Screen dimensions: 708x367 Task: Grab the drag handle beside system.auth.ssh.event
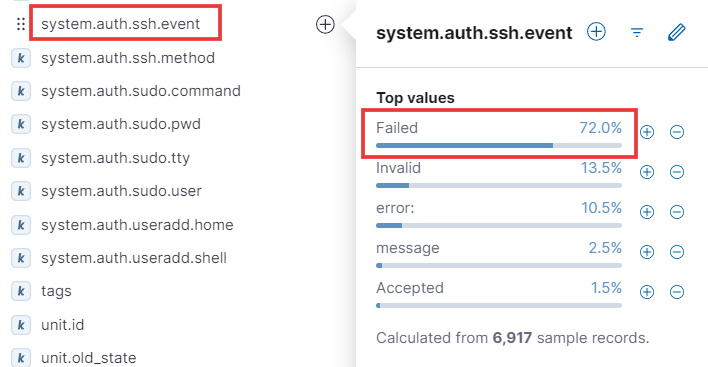tap(20, 24)
